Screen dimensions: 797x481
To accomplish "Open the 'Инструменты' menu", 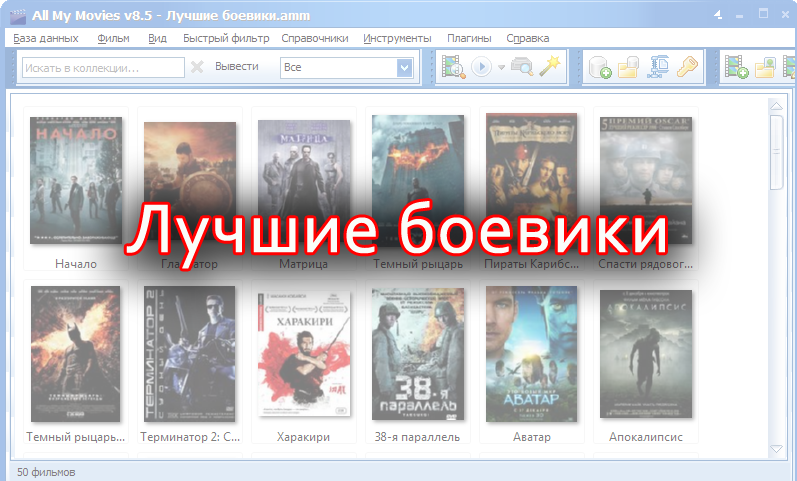I will pyautogui.click(x=397, y=38).
